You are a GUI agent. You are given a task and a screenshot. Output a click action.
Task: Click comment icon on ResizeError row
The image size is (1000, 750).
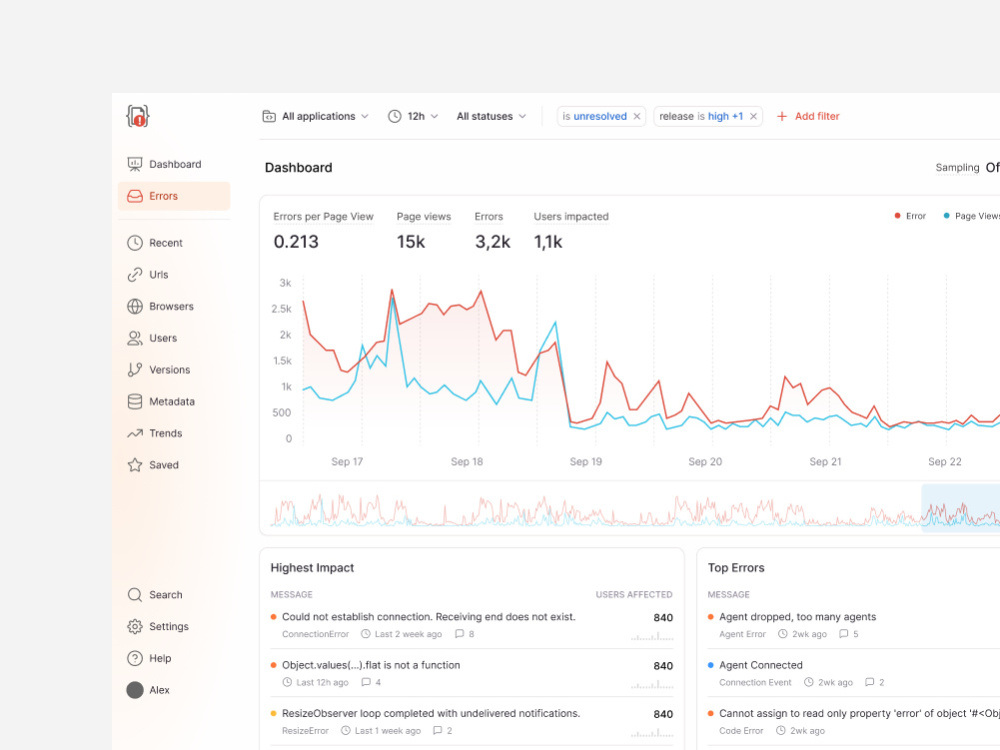[x=438, y=731]
